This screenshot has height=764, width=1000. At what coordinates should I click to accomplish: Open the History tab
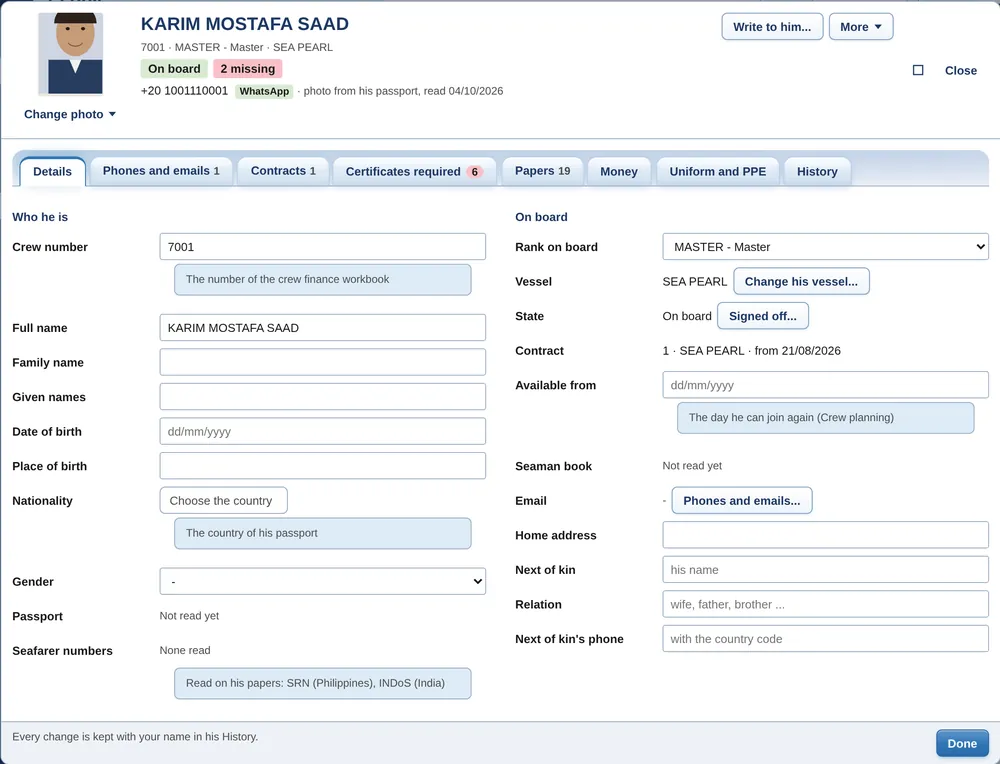[817, 172]
